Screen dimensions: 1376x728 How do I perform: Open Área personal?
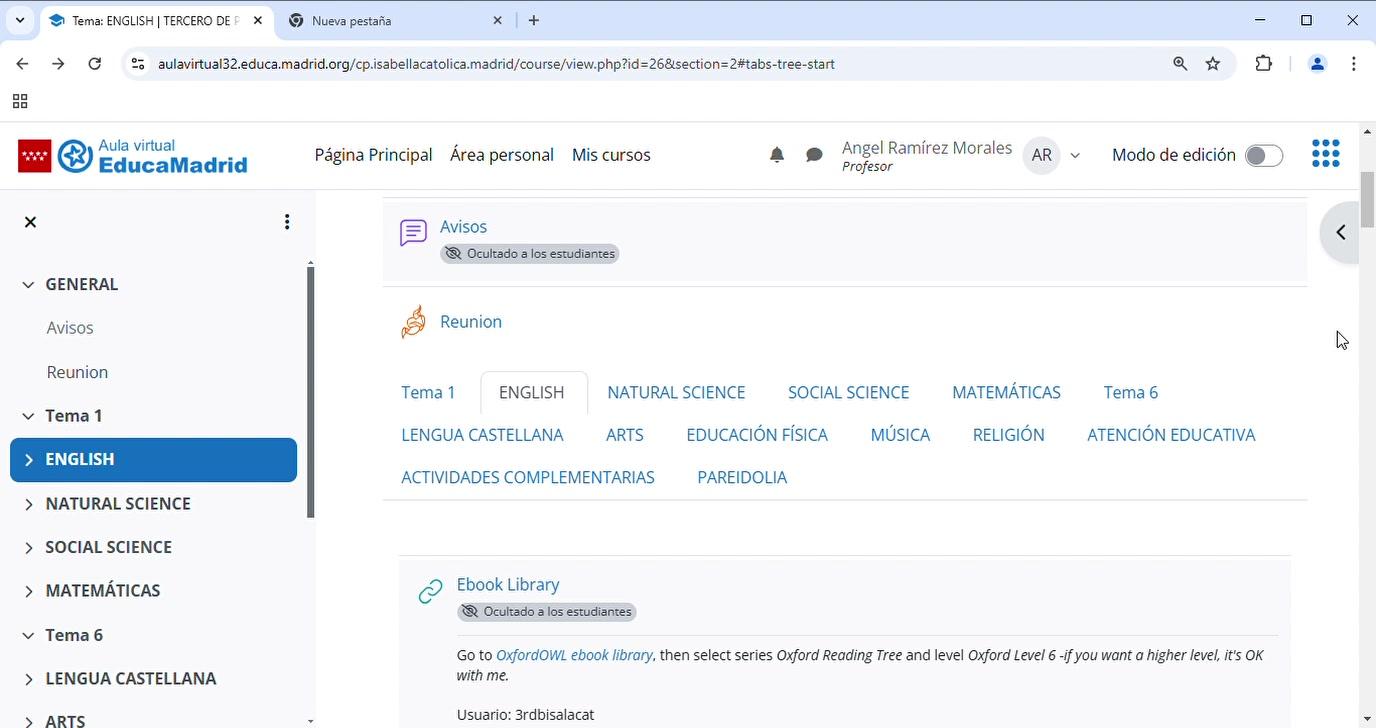click(502, 155)
